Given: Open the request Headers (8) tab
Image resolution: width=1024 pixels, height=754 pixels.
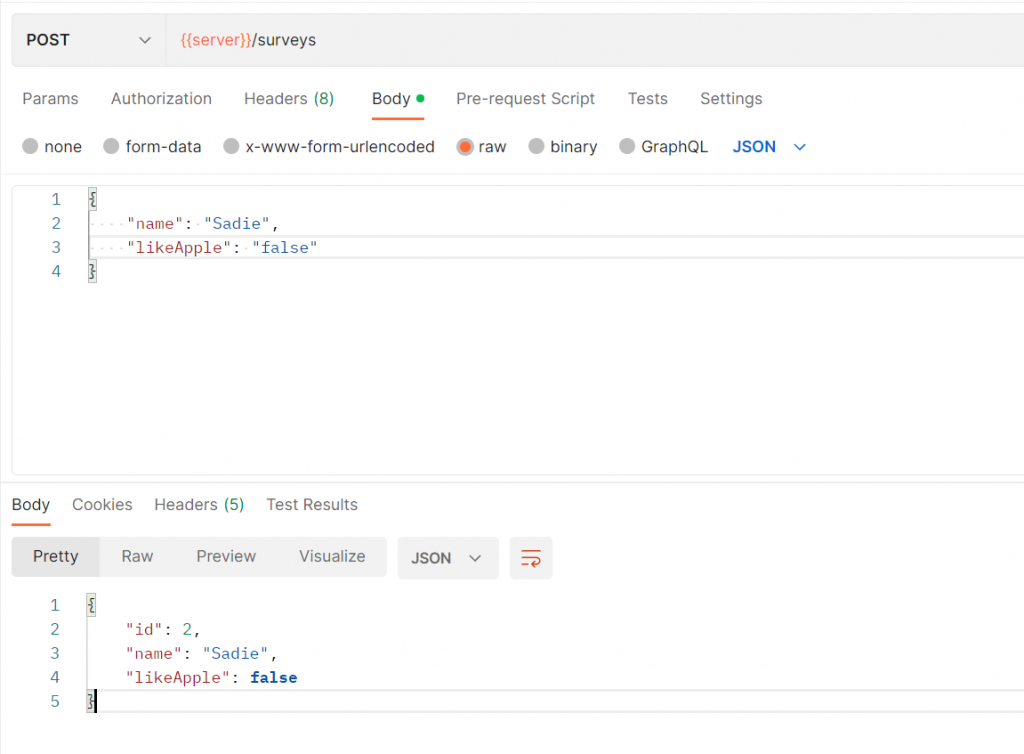Looking at the screenshot, I should pyautogui.click(x=289, y=99).
